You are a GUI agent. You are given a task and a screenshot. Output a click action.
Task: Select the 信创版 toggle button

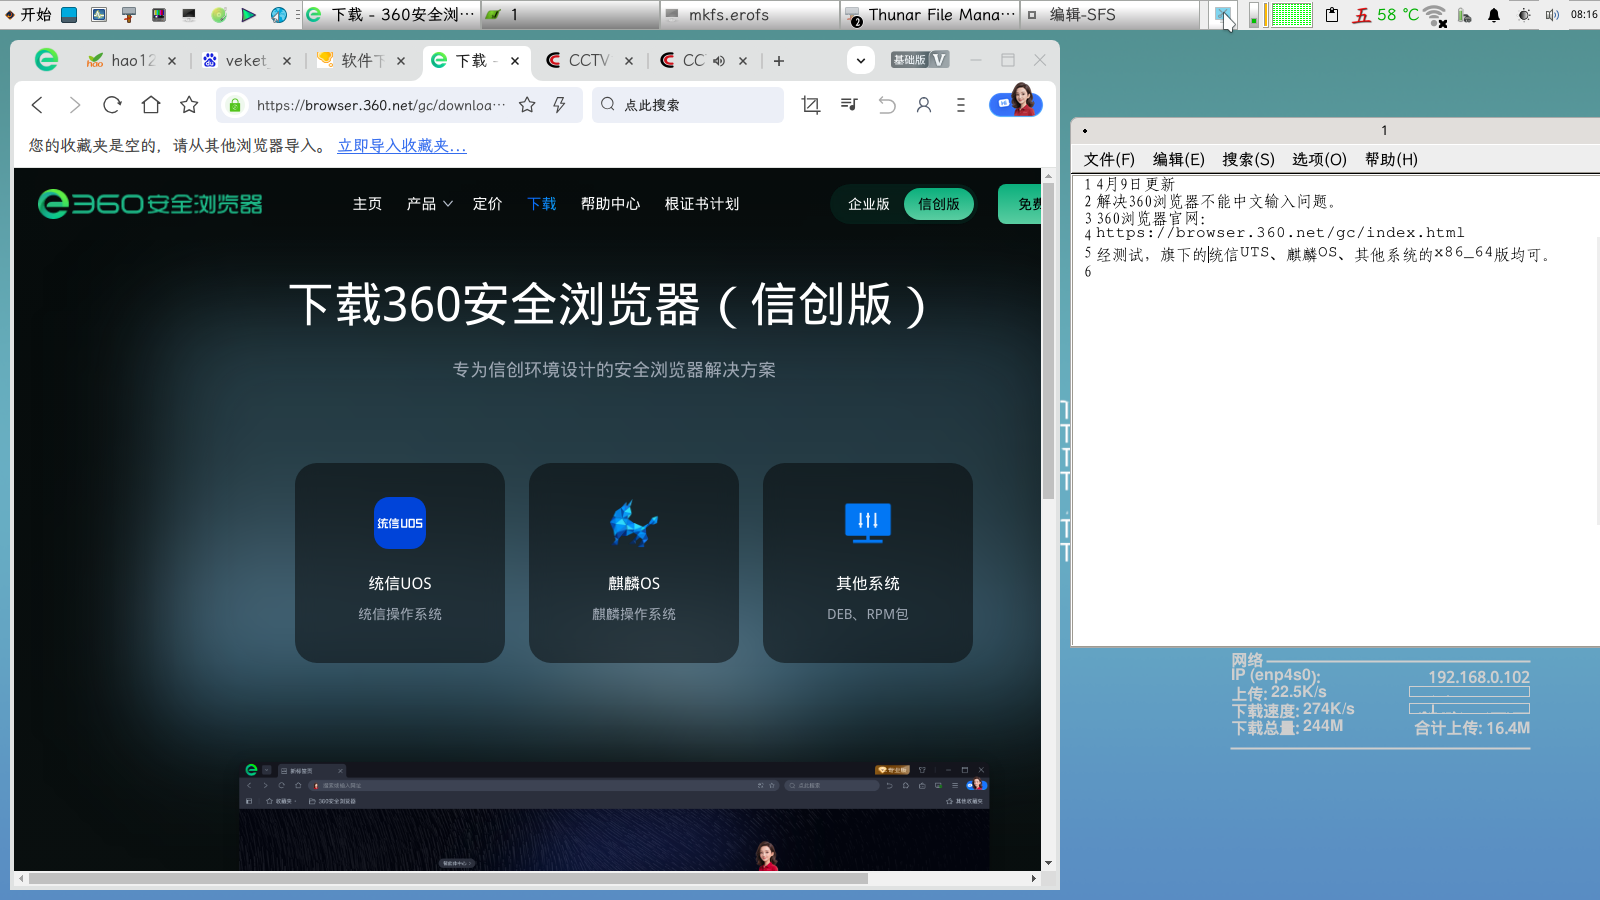point(938,204)
